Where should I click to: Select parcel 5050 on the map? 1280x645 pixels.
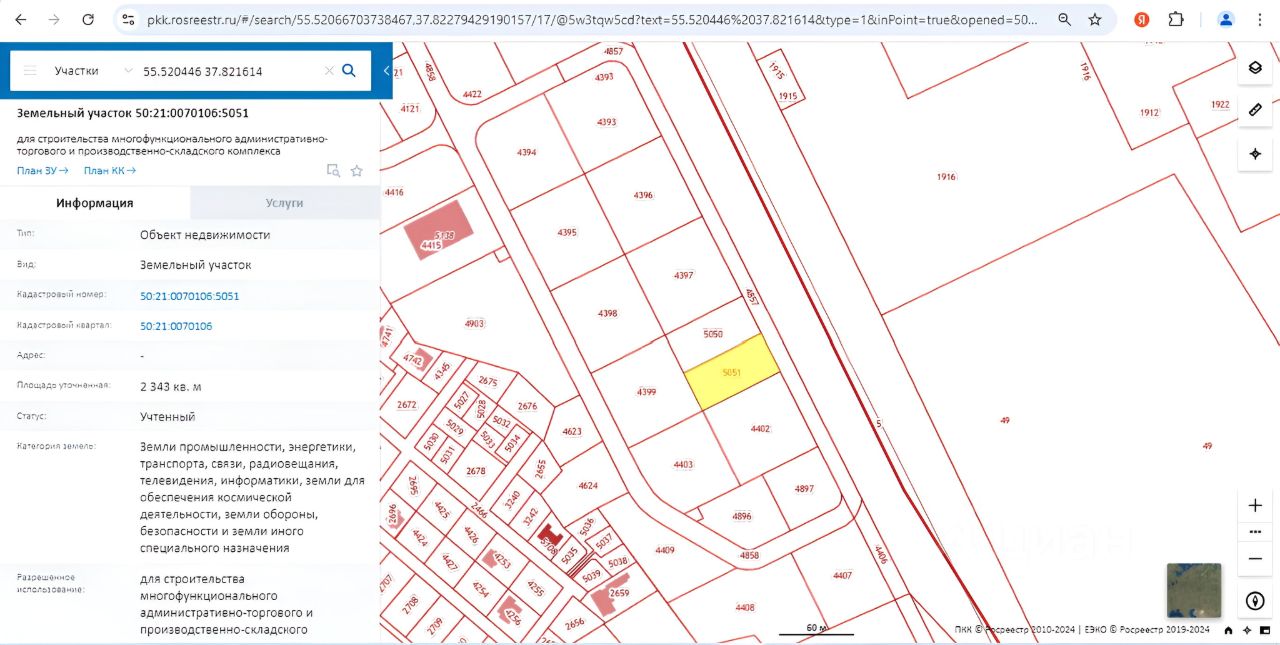(x=713, y=334)
